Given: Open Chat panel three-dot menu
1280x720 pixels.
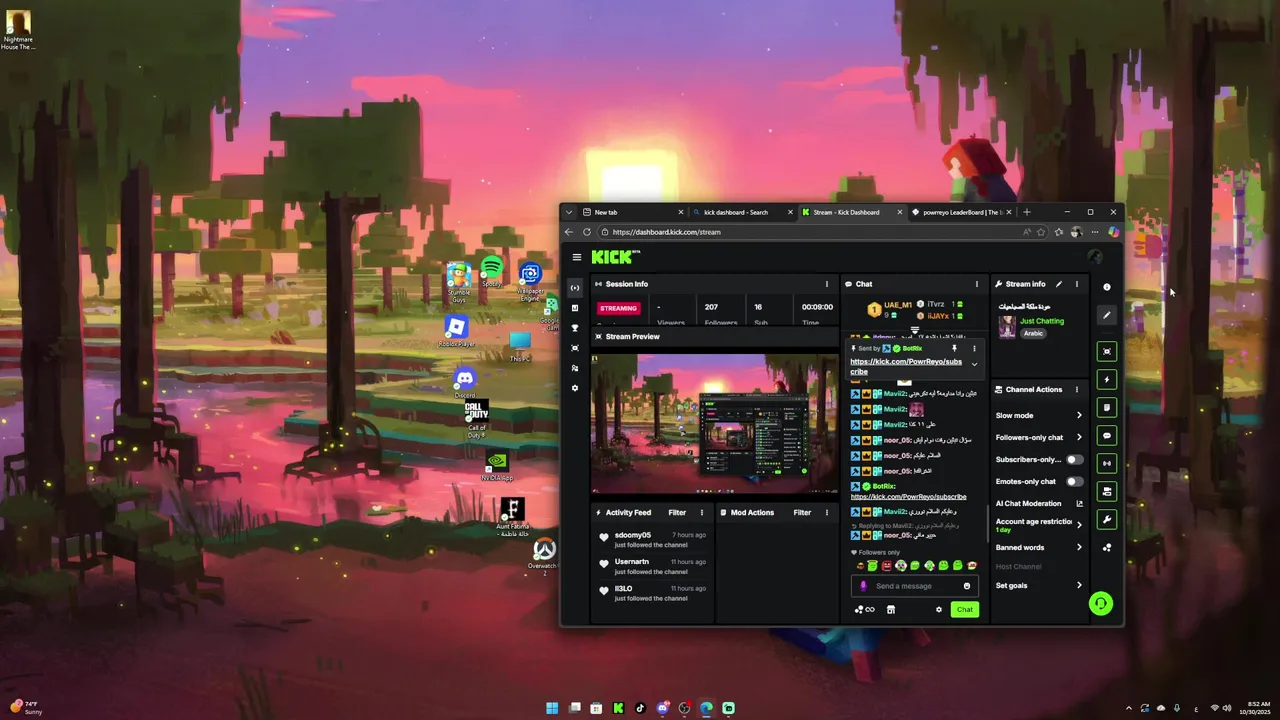Looking at the screenshot, I should pos(977,284).
